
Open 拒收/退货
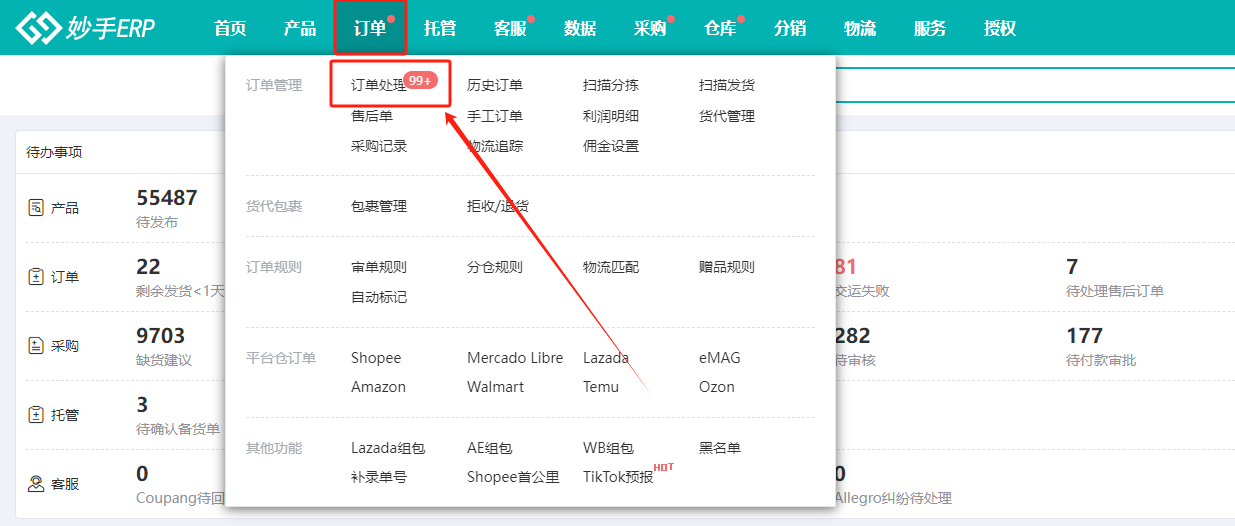(498, 206)
